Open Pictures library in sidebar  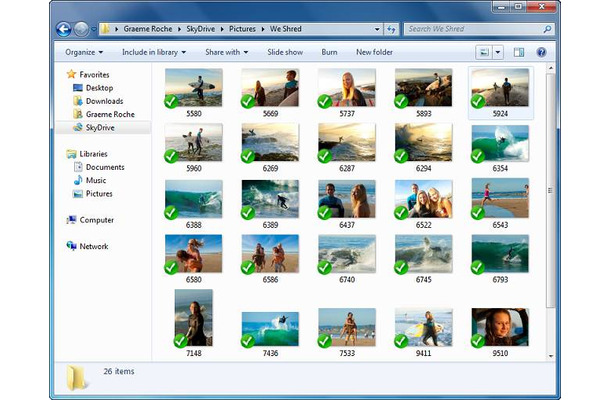[x=99, y=194]
